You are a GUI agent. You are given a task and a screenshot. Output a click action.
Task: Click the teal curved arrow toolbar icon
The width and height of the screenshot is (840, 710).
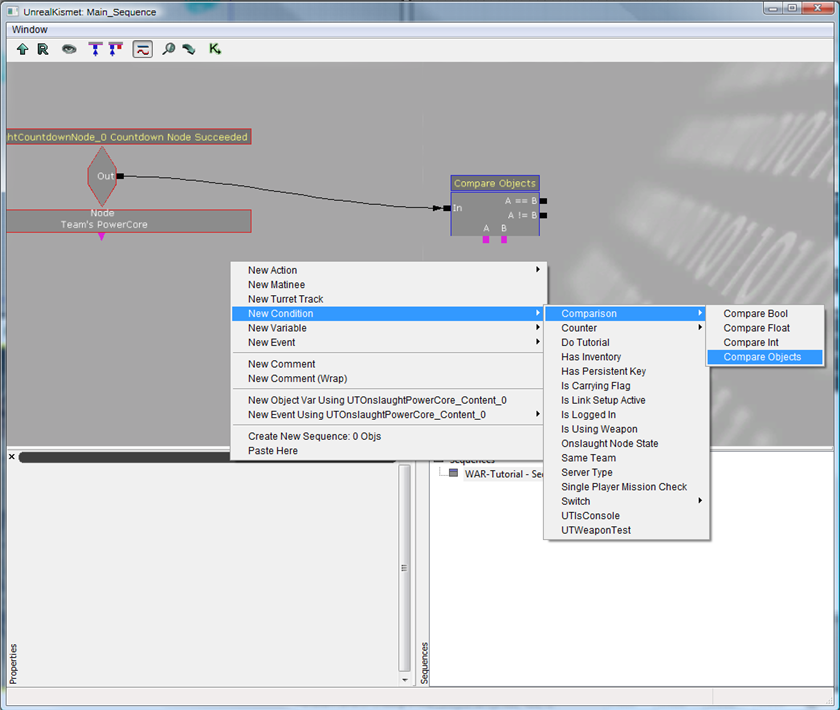[x=189, y=49]
